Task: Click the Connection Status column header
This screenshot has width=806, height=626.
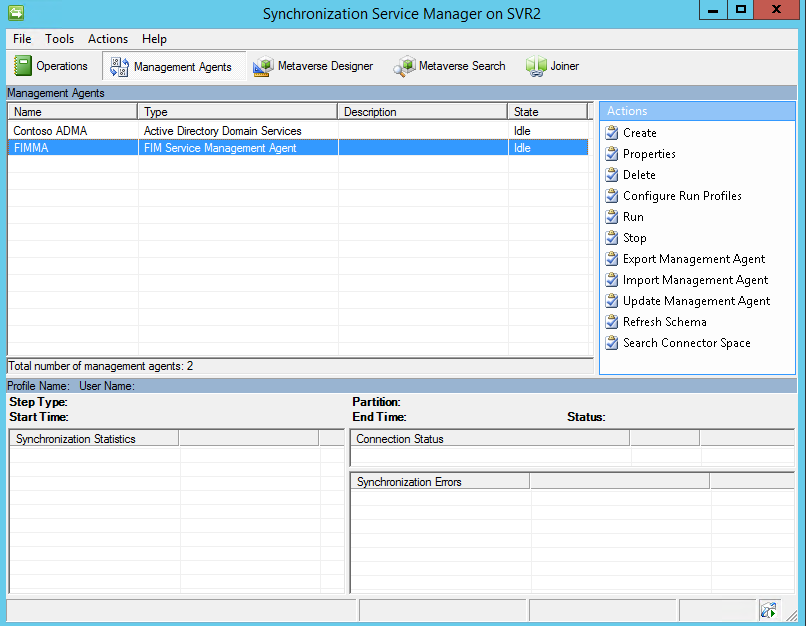Action: [x=490, y=438]
